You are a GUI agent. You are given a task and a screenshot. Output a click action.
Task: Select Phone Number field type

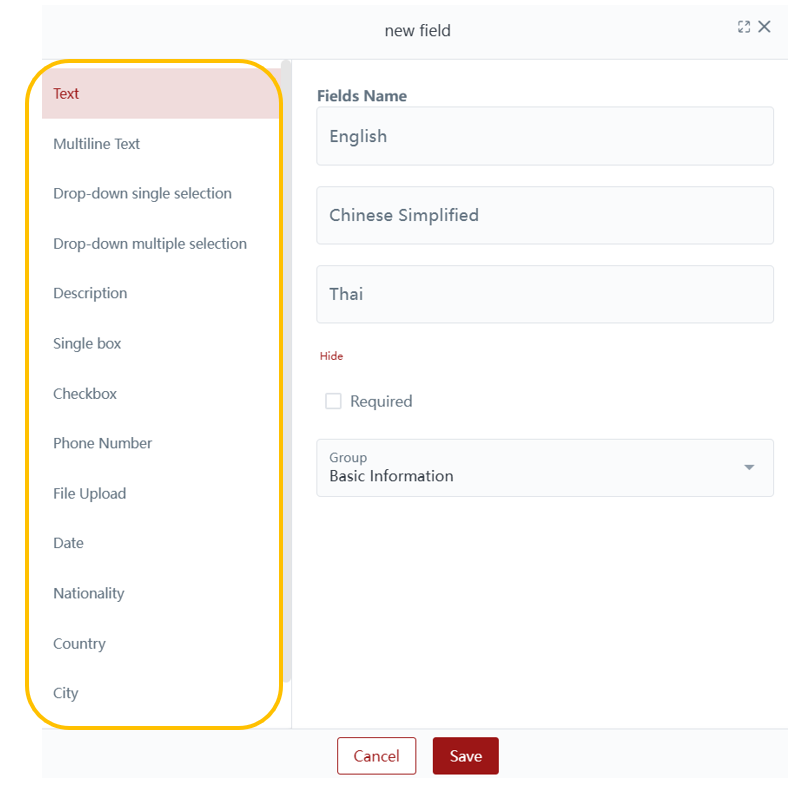click(102, 443)
